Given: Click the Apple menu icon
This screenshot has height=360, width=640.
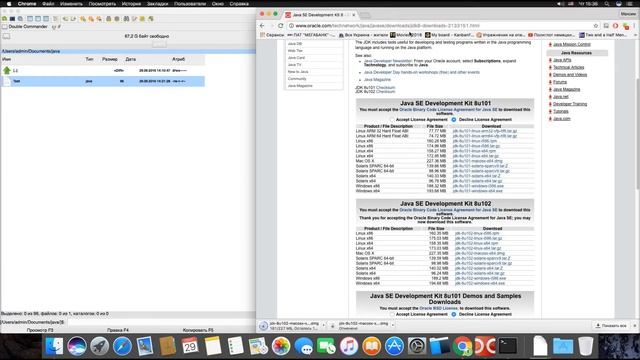Looking at the screenshot, I should point(9,4).
